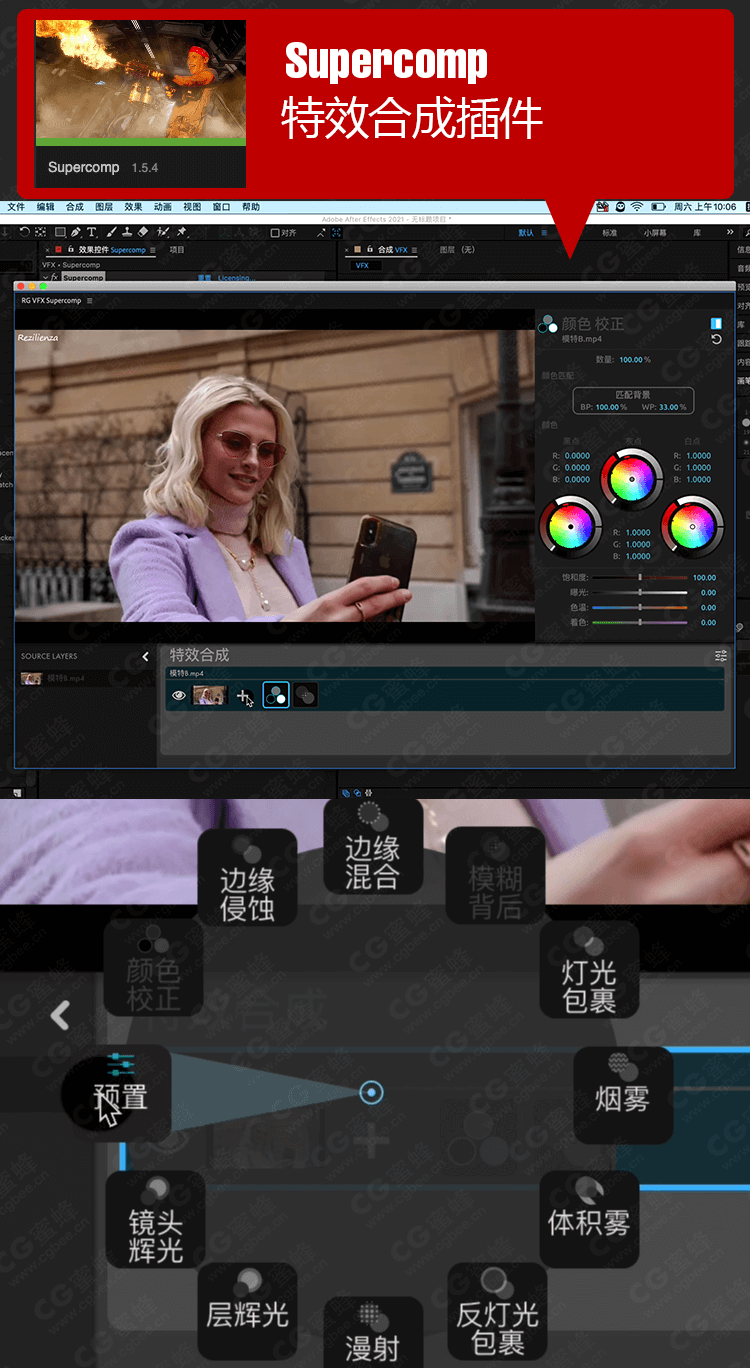Viewport: 750px width, 1368px height.
Task: Choose 层辉光 from the radial menu
Action: pyautogui.click(x=247, y=1311)
